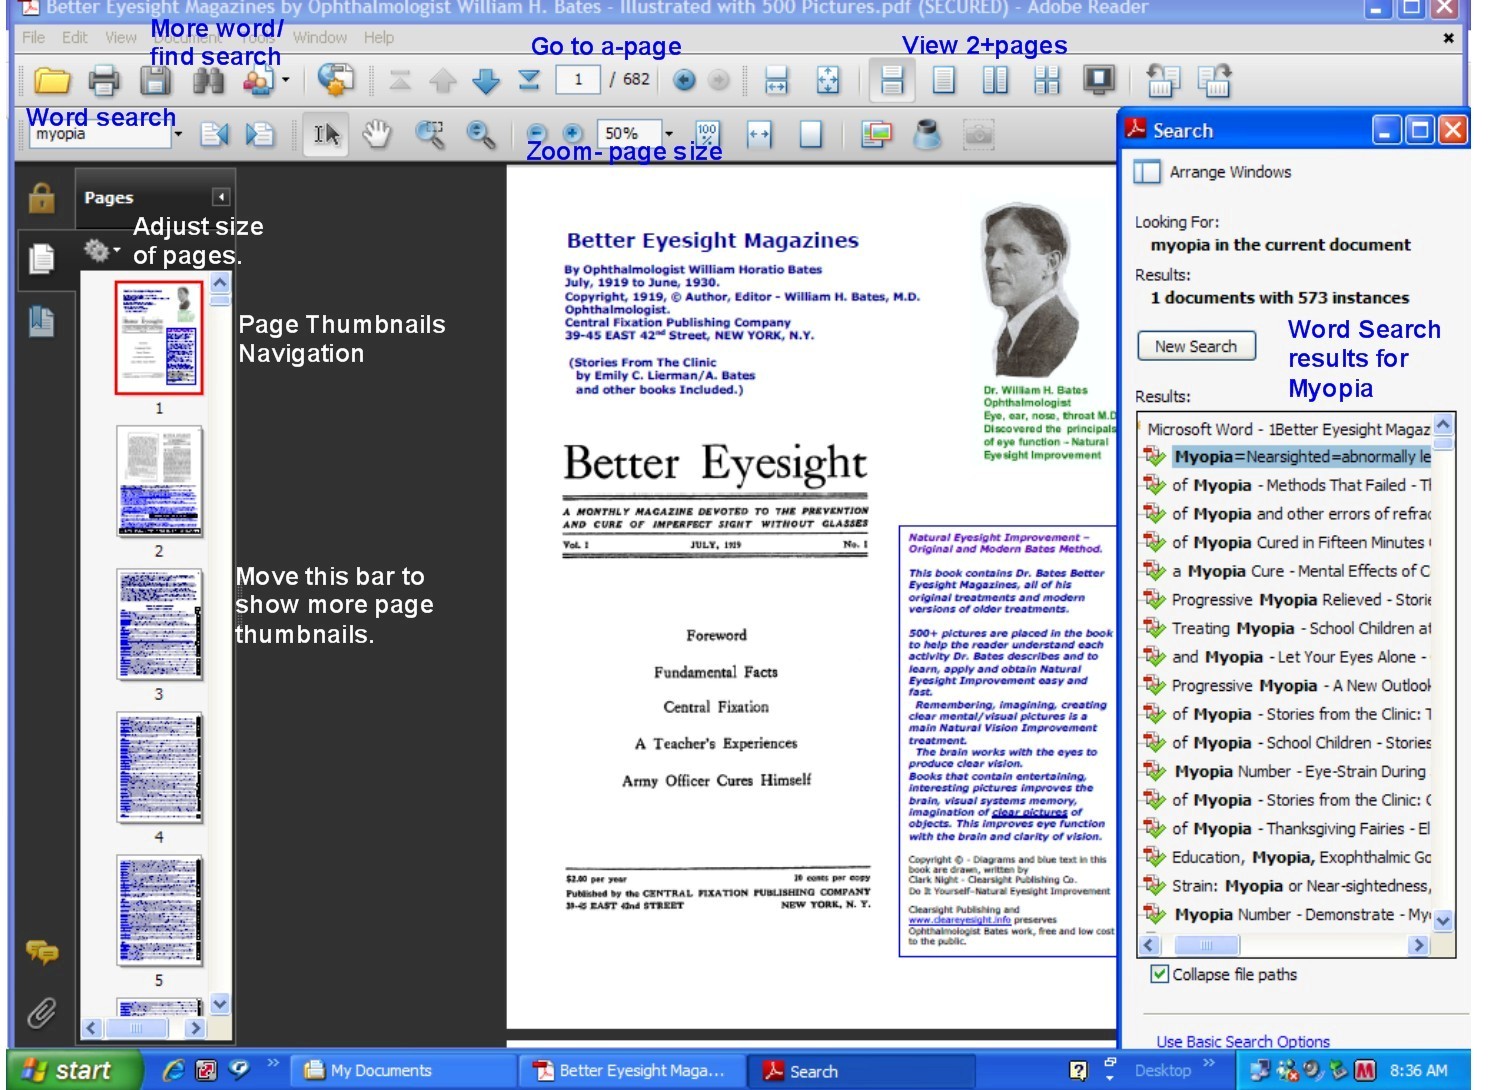
Task: Click the results horizontal scrollbar thumb
Action: tap(1206, 945)
